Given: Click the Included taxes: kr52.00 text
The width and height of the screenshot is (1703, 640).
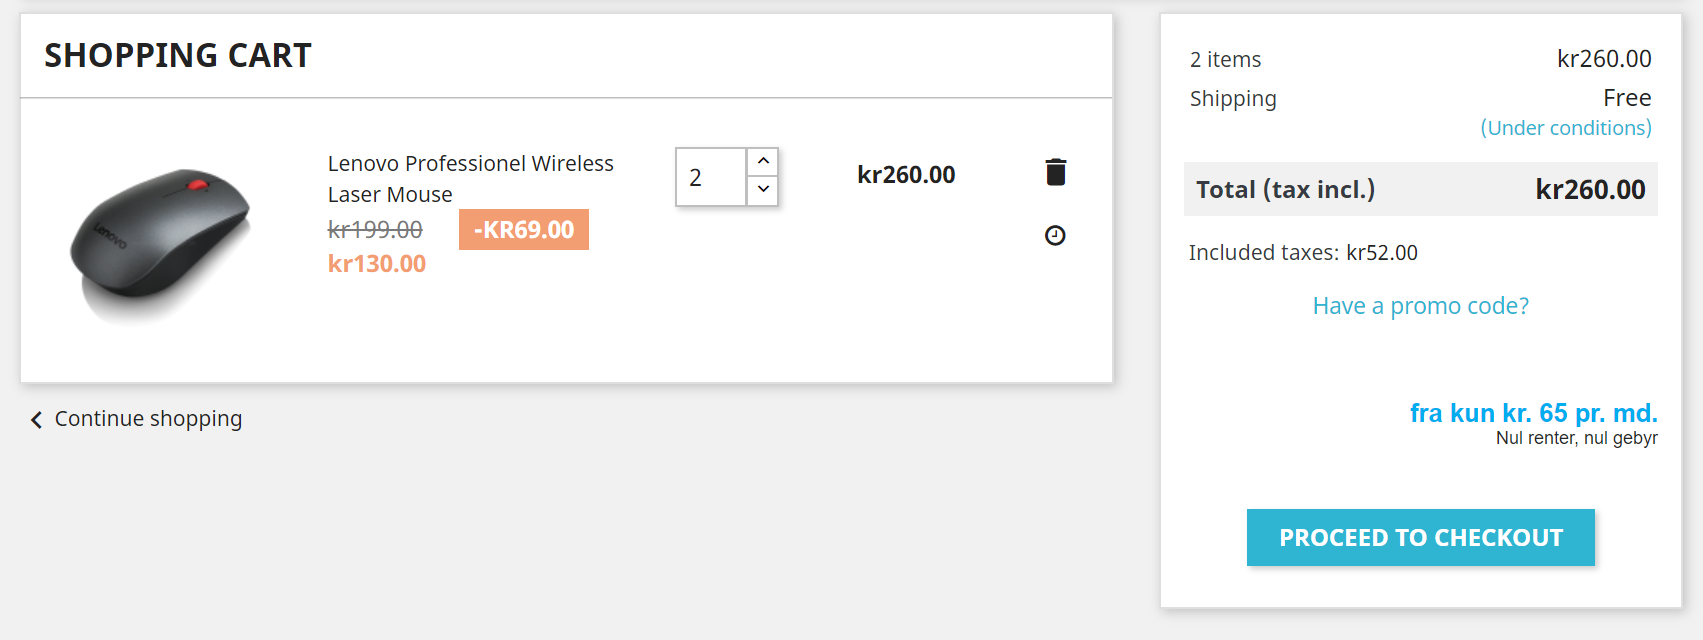Looking at the screenshot, I should tap(1302, 253).
